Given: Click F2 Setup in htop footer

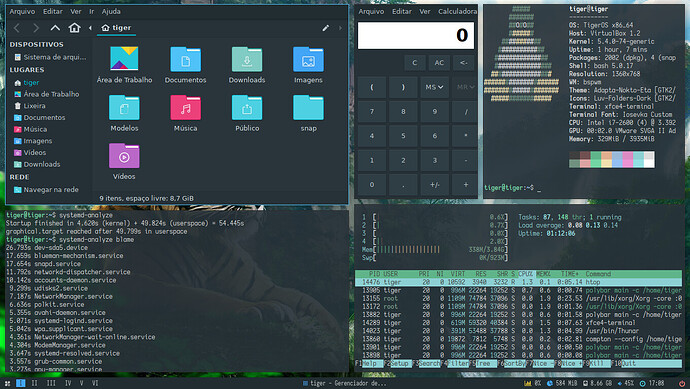Looking at the screenshot, I should (399, 363).
